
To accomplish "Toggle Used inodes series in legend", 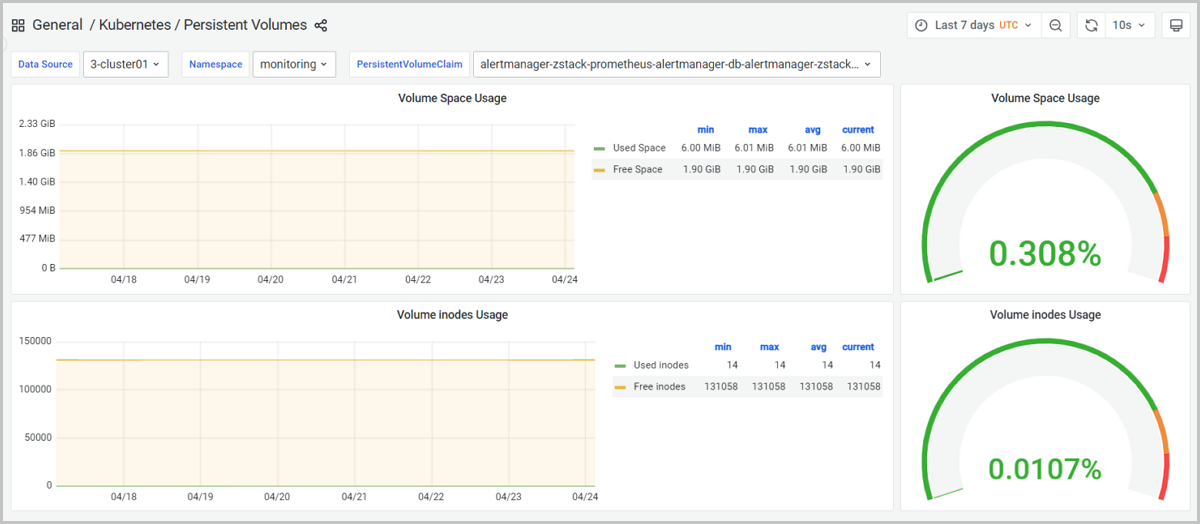I will pyautogui.click(x=661, y=365).
